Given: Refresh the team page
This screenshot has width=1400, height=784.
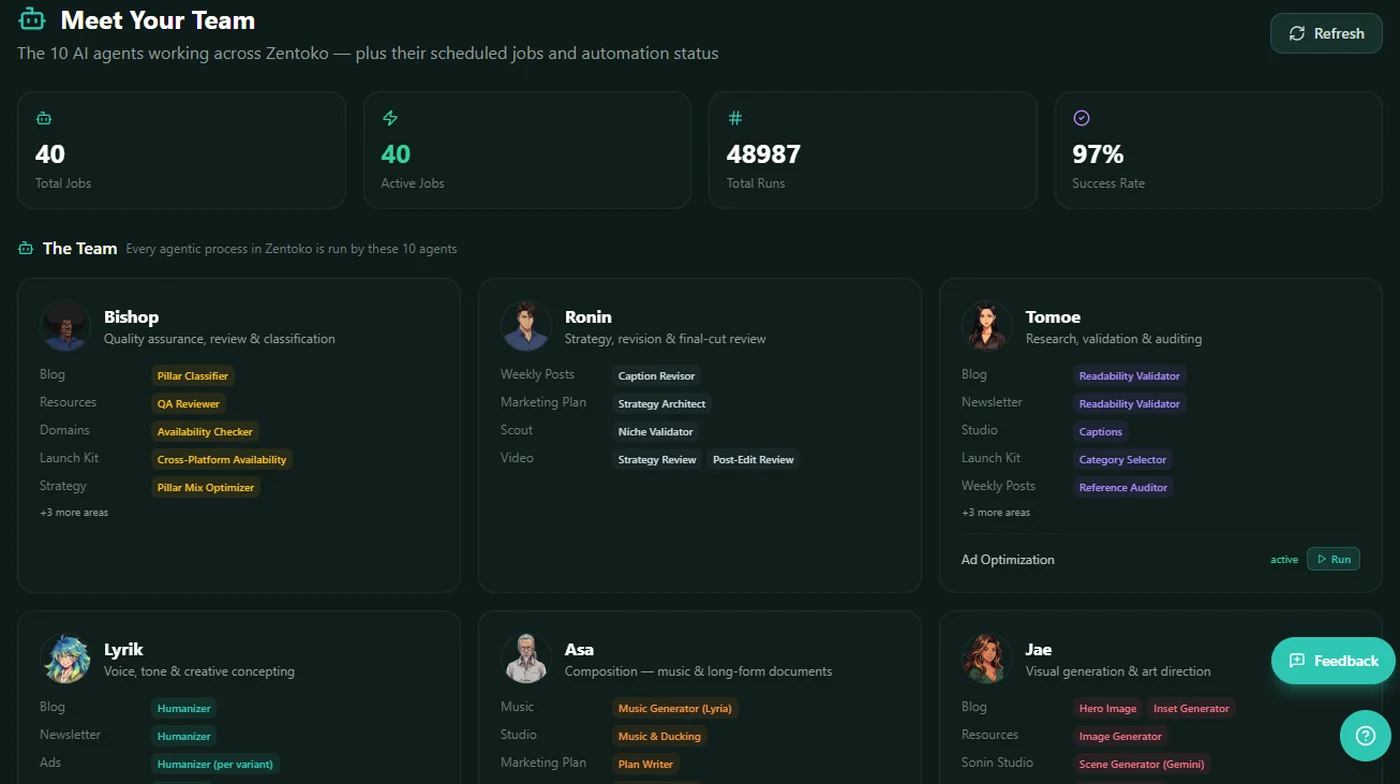Looking at the screenshot, I should click(1326, 33).
